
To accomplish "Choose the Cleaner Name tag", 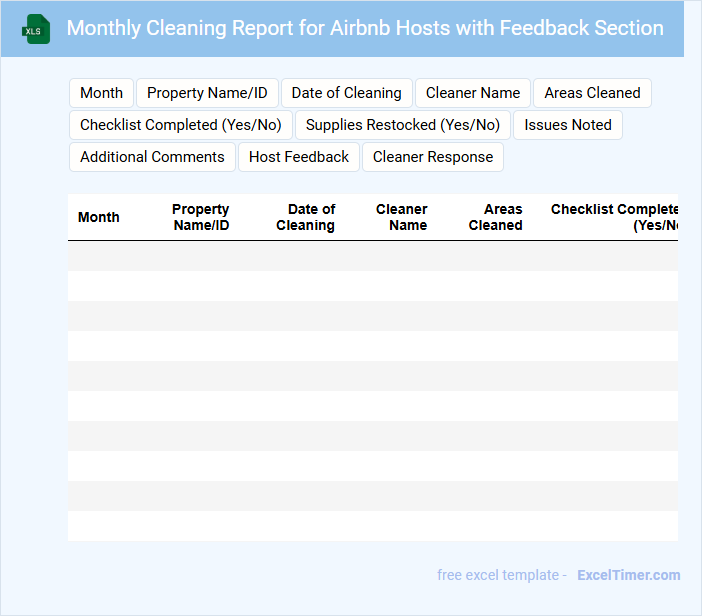I will point(473,93).
